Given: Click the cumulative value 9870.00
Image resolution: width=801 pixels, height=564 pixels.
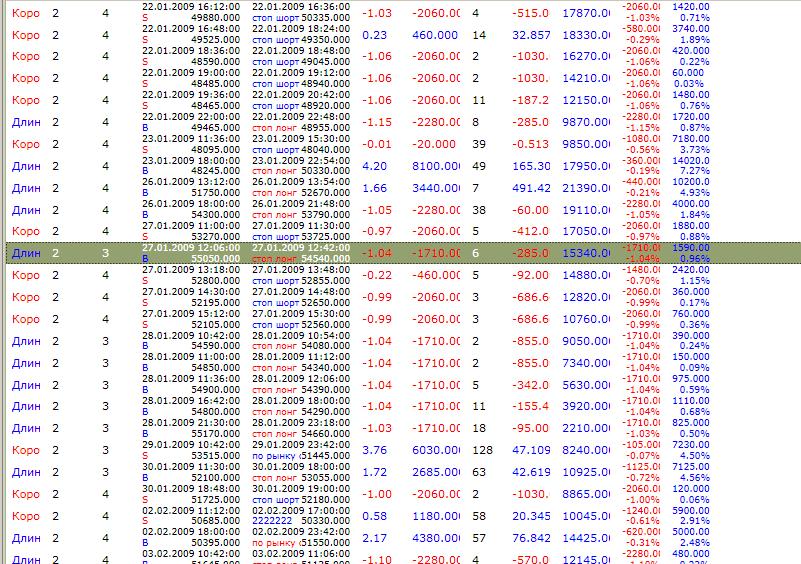Looking at the screenshot, I should click(x=586, y=123).
